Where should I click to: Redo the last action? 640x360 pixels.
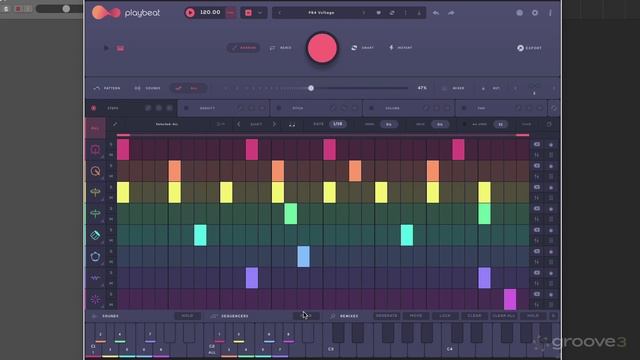[x=451, y=13]
